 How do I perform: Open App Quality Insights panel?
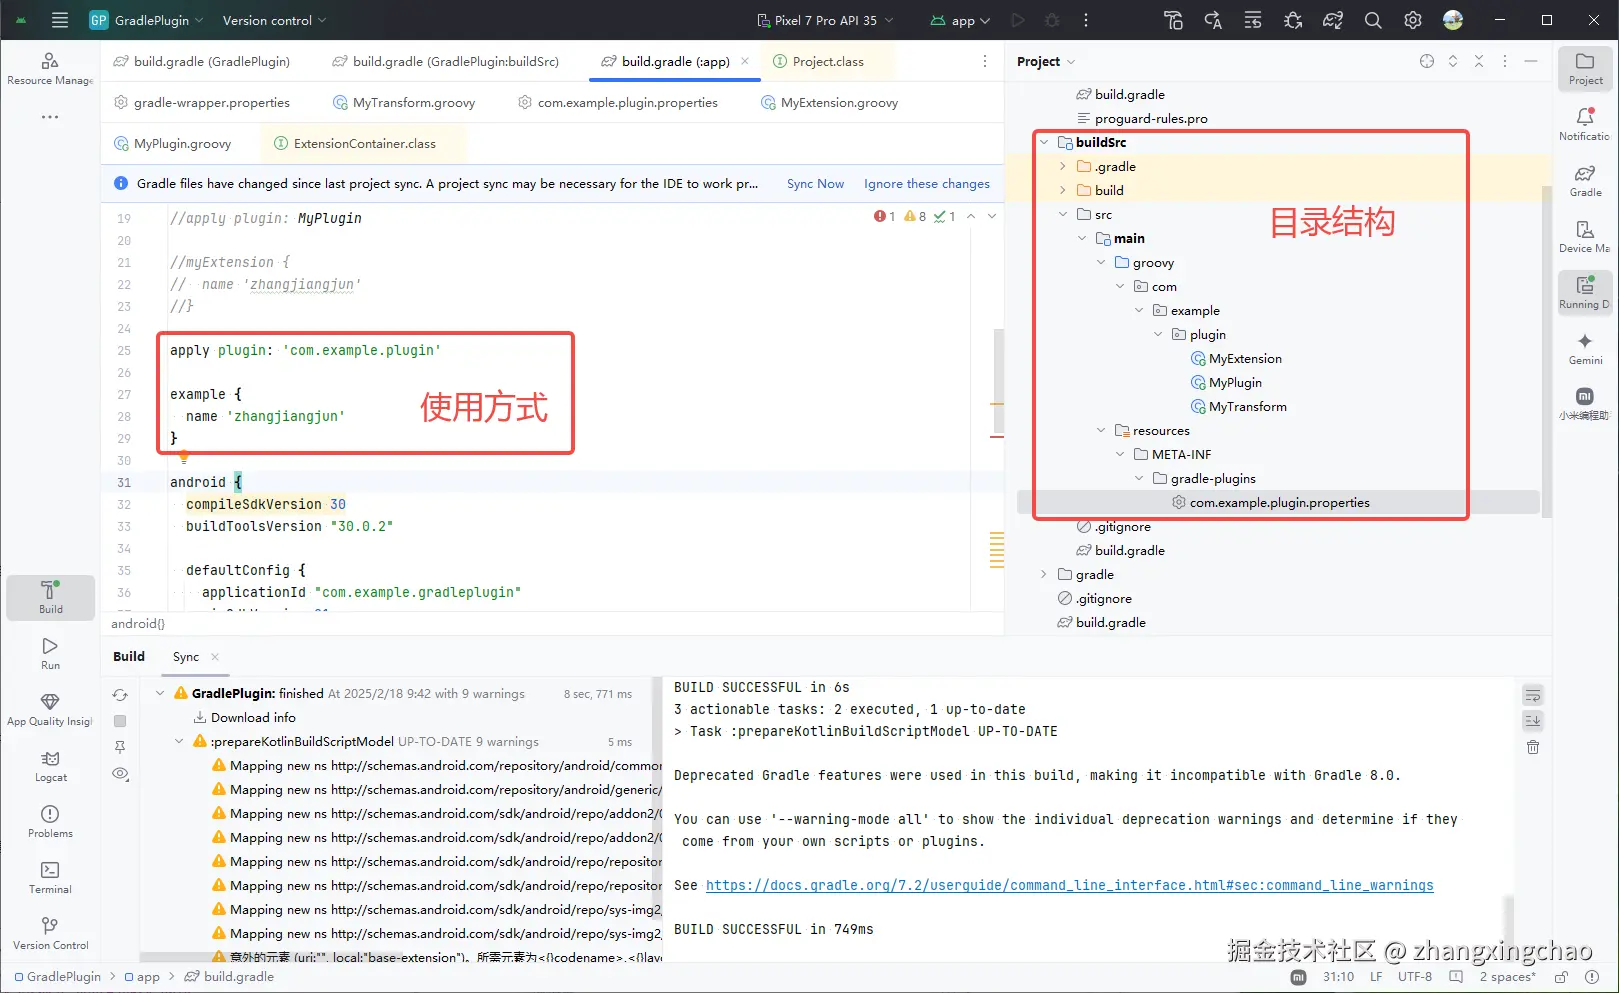50,709
